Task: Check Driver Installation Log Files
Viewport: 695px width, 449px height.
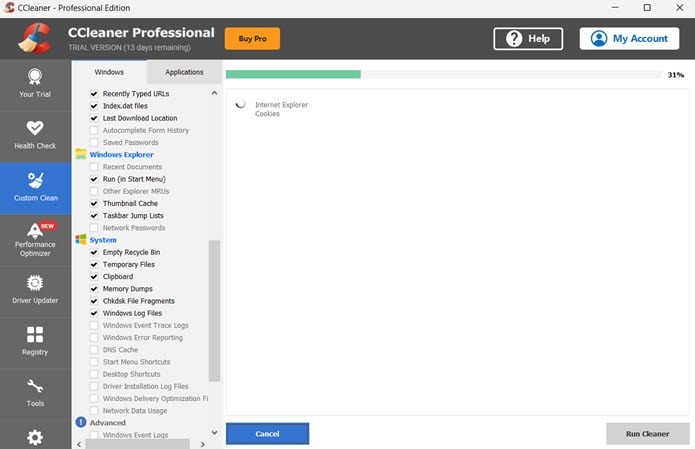Action: pos(94,386)
